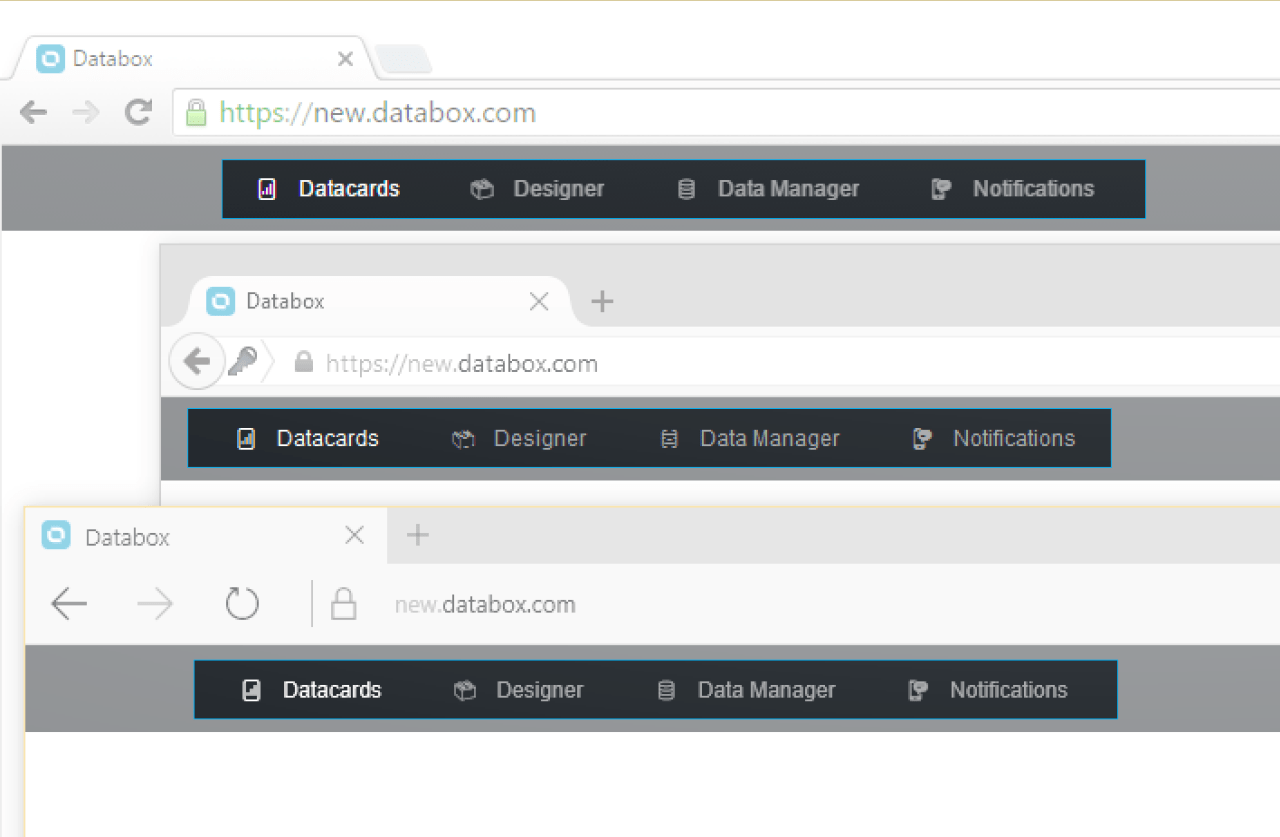Click the Data Manager icon in Firefox window
Viewport: 1280px width, 837px height.
(670, 439)
